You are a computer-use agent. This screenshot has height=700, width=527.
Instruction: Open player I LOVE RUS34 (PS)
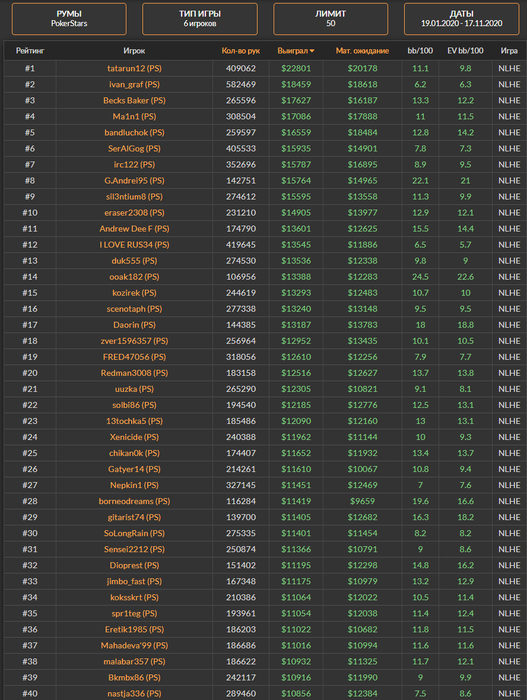[x=134, y=245]
